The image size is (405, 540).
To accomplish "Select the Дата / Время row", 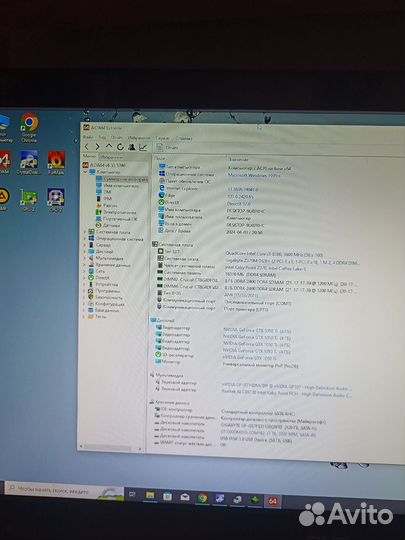I will 210,231.
